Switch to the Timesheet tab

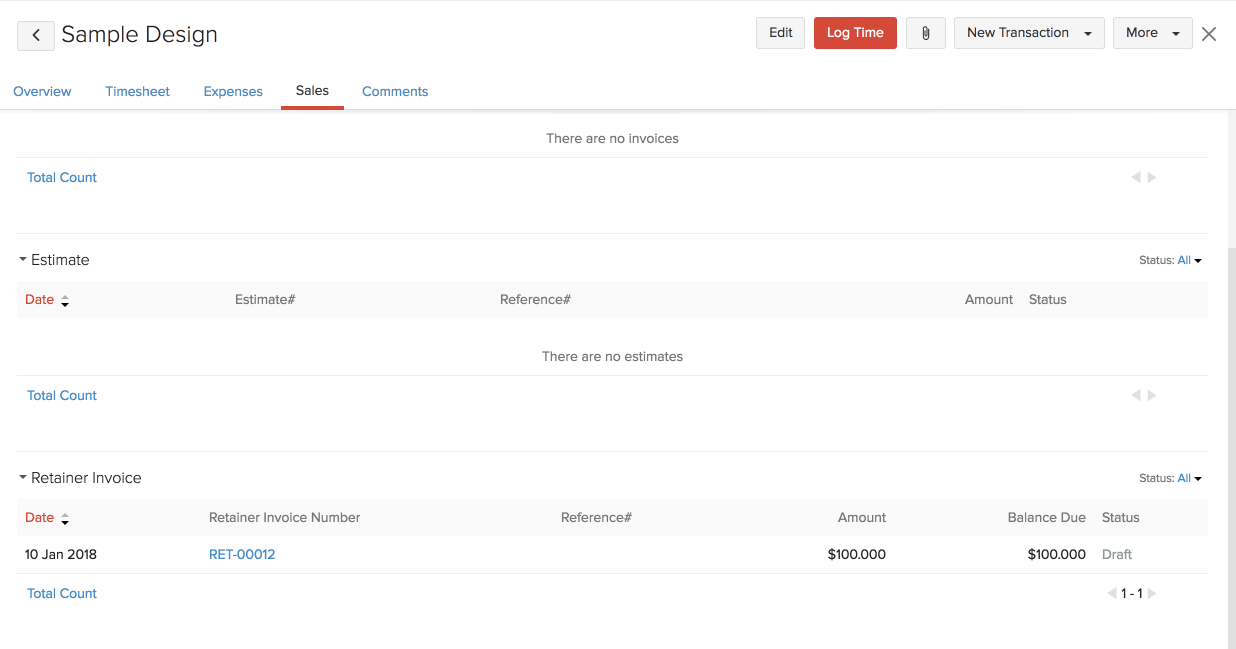[137, 91]
